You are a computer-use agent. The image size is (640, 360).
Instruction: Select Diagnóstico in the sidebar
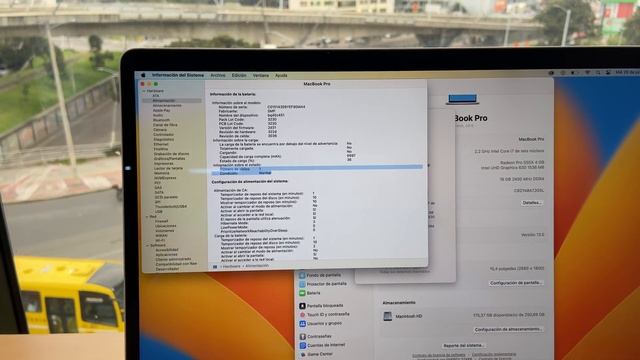click(164, 140)
